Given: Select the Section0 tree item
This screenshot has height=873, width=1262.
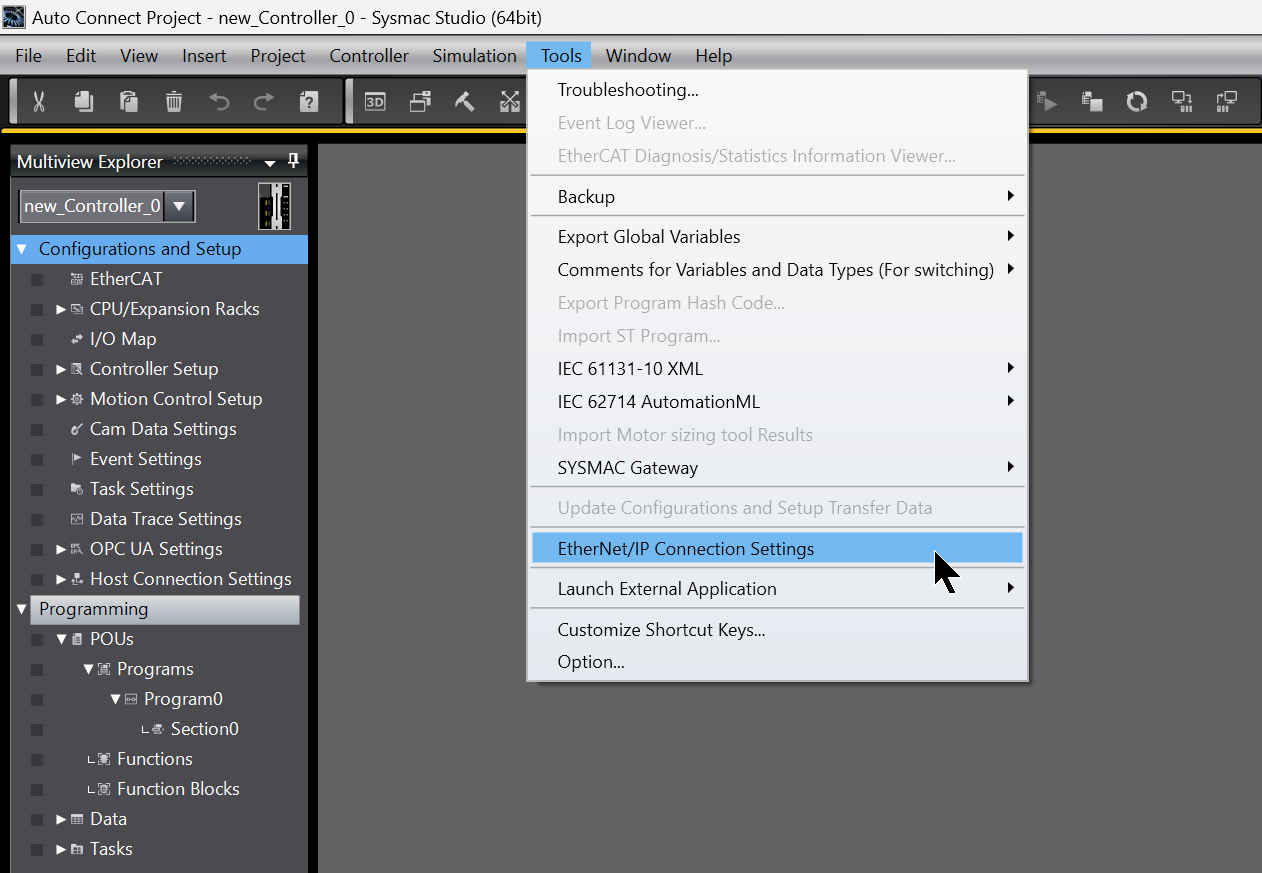Looking at the screenshot, I should [x=204, y=729].
